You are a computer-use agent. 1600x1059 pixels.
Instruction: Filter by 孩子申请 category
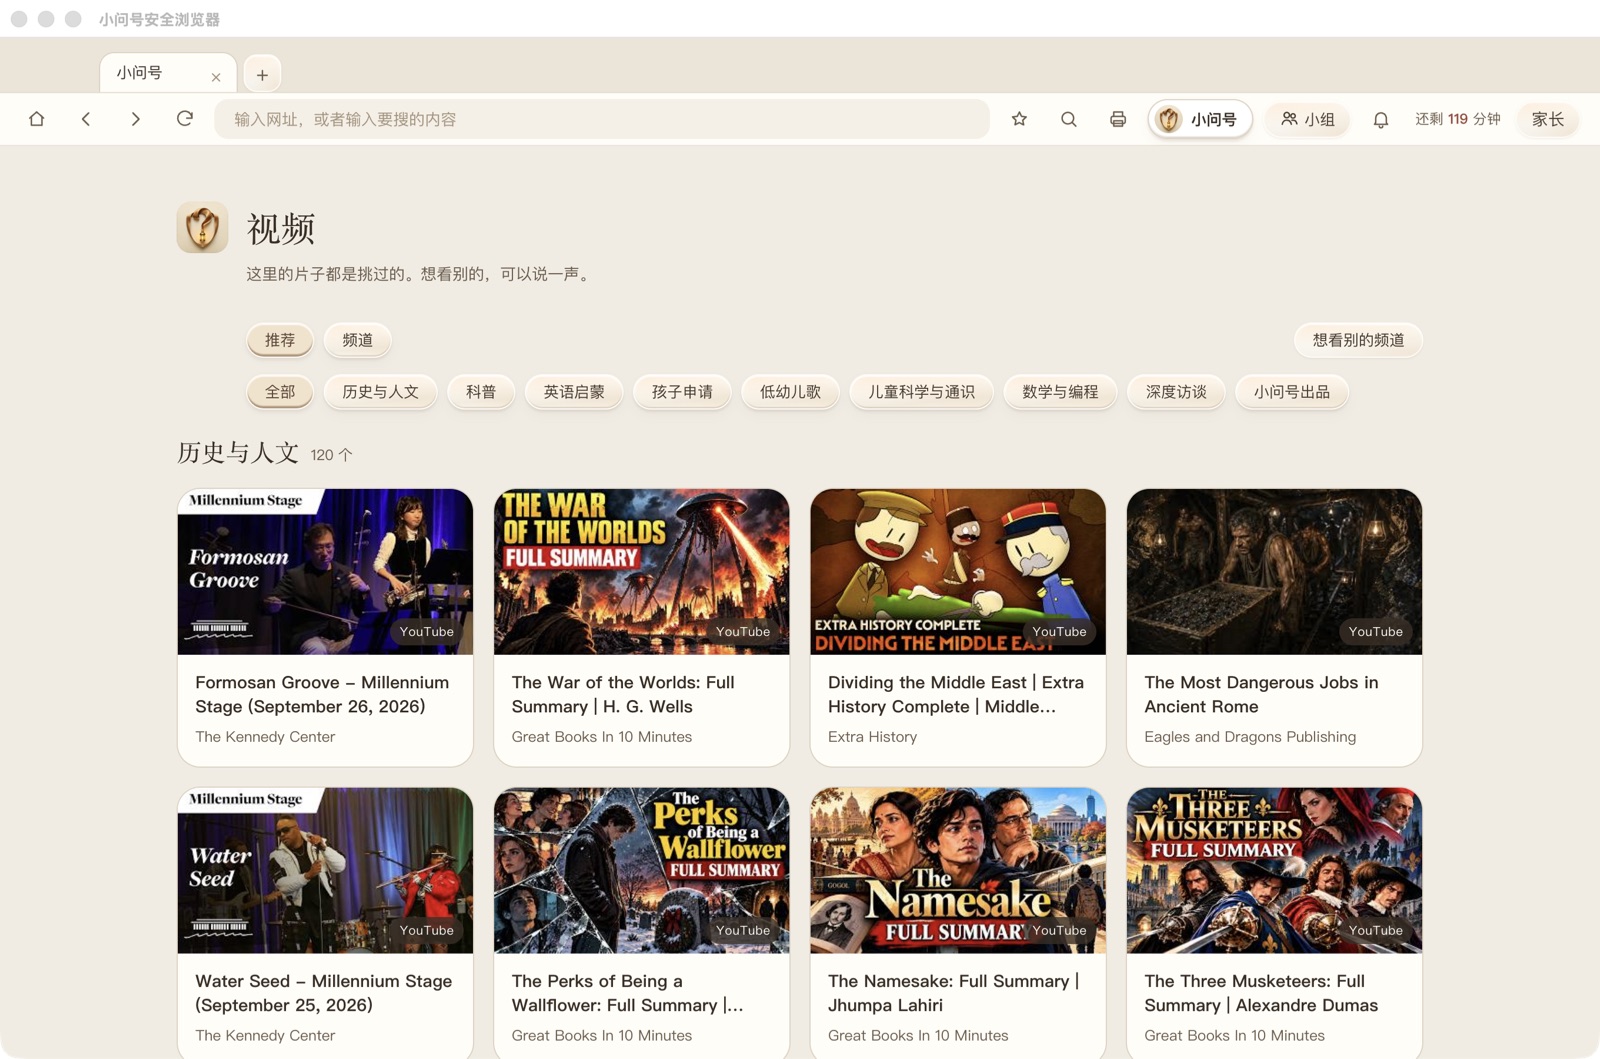click(x=682, y=392)
